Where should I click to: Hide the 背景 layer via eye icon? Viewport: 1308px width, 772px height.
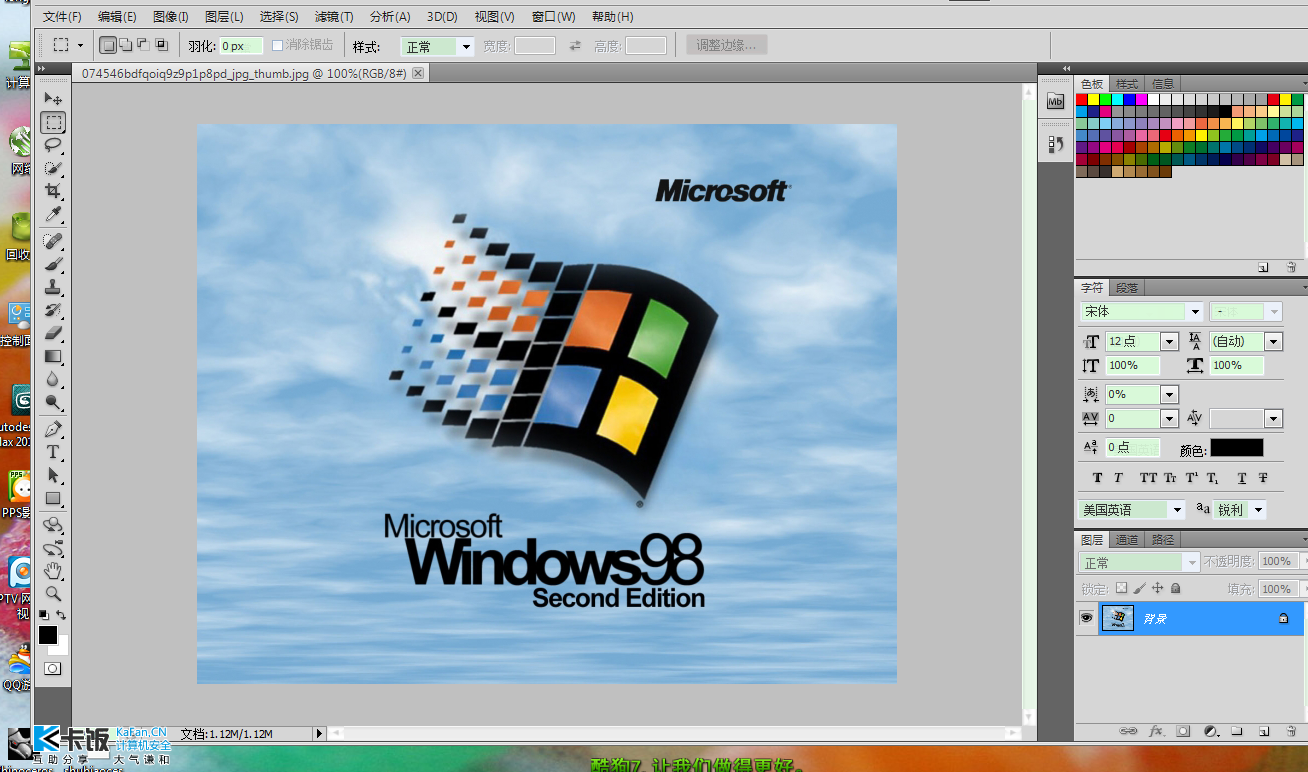coord(1086,619)
